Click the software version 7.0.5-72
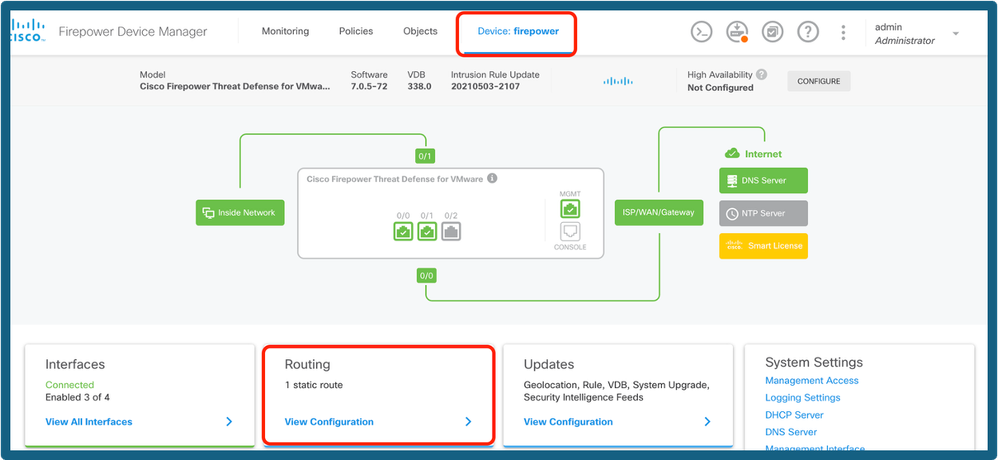998x460 pixels. point(369,87)
